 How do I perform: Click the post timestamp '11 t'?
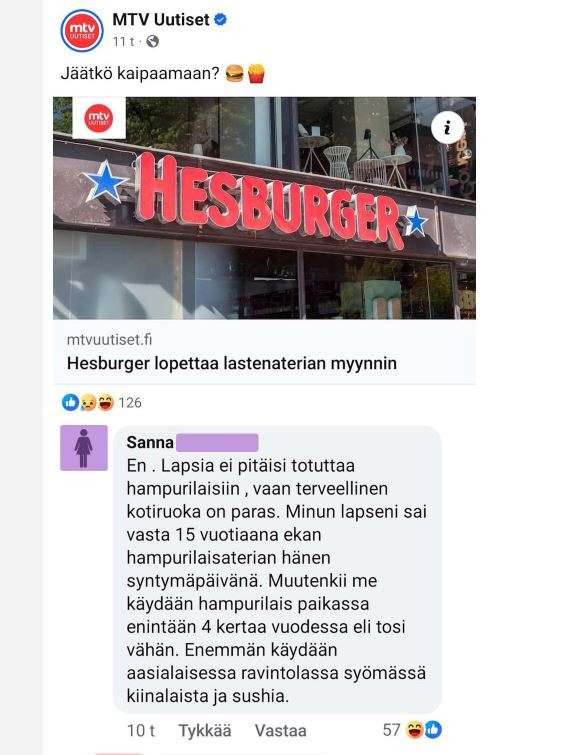click(x=123, y=42)
